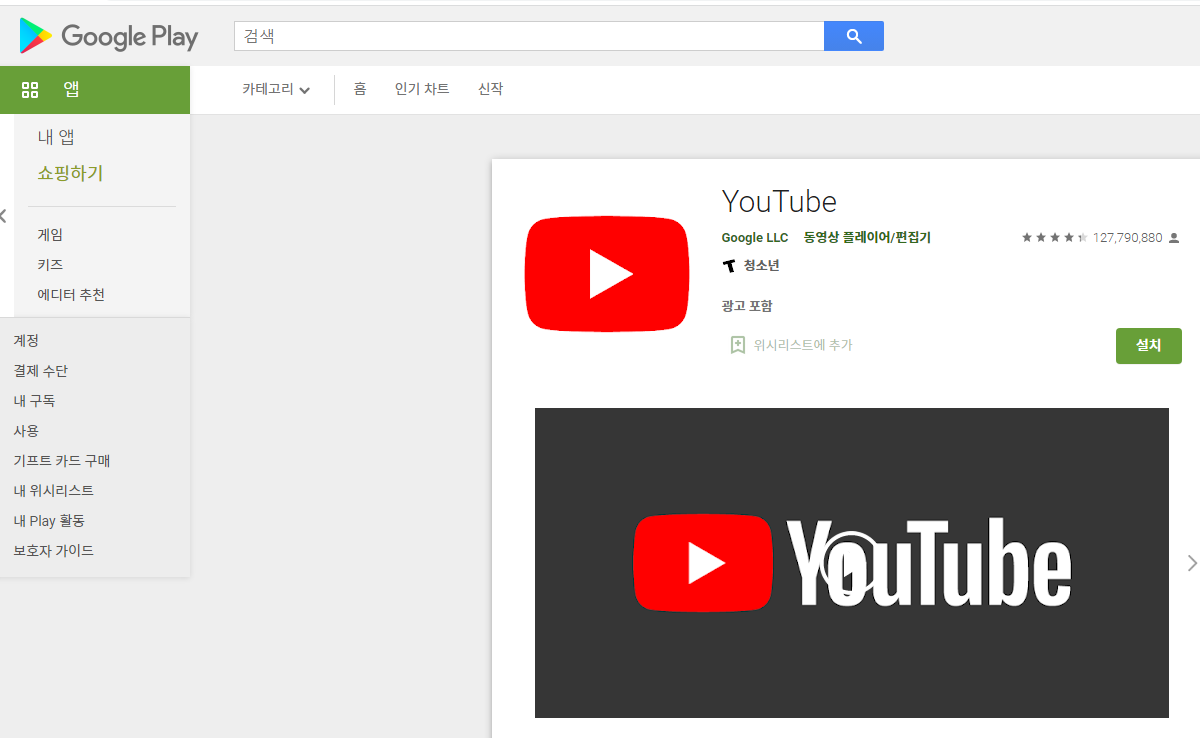Screen dimensions: 1200x738
Task: Play the YouTube preview video
Action: (x=851, y=563)
